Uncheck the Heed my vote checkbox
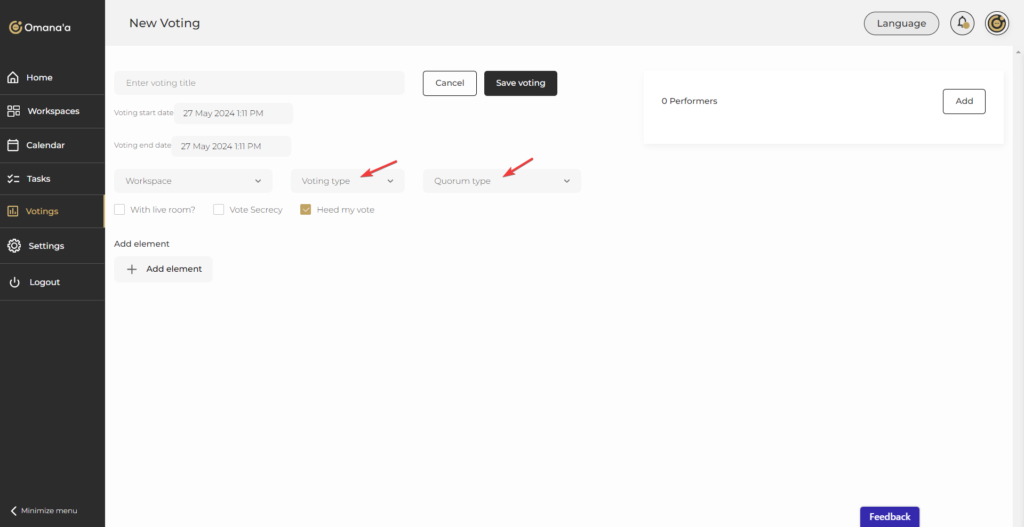This screenshot has height=527, width=1024. point(306,210)
